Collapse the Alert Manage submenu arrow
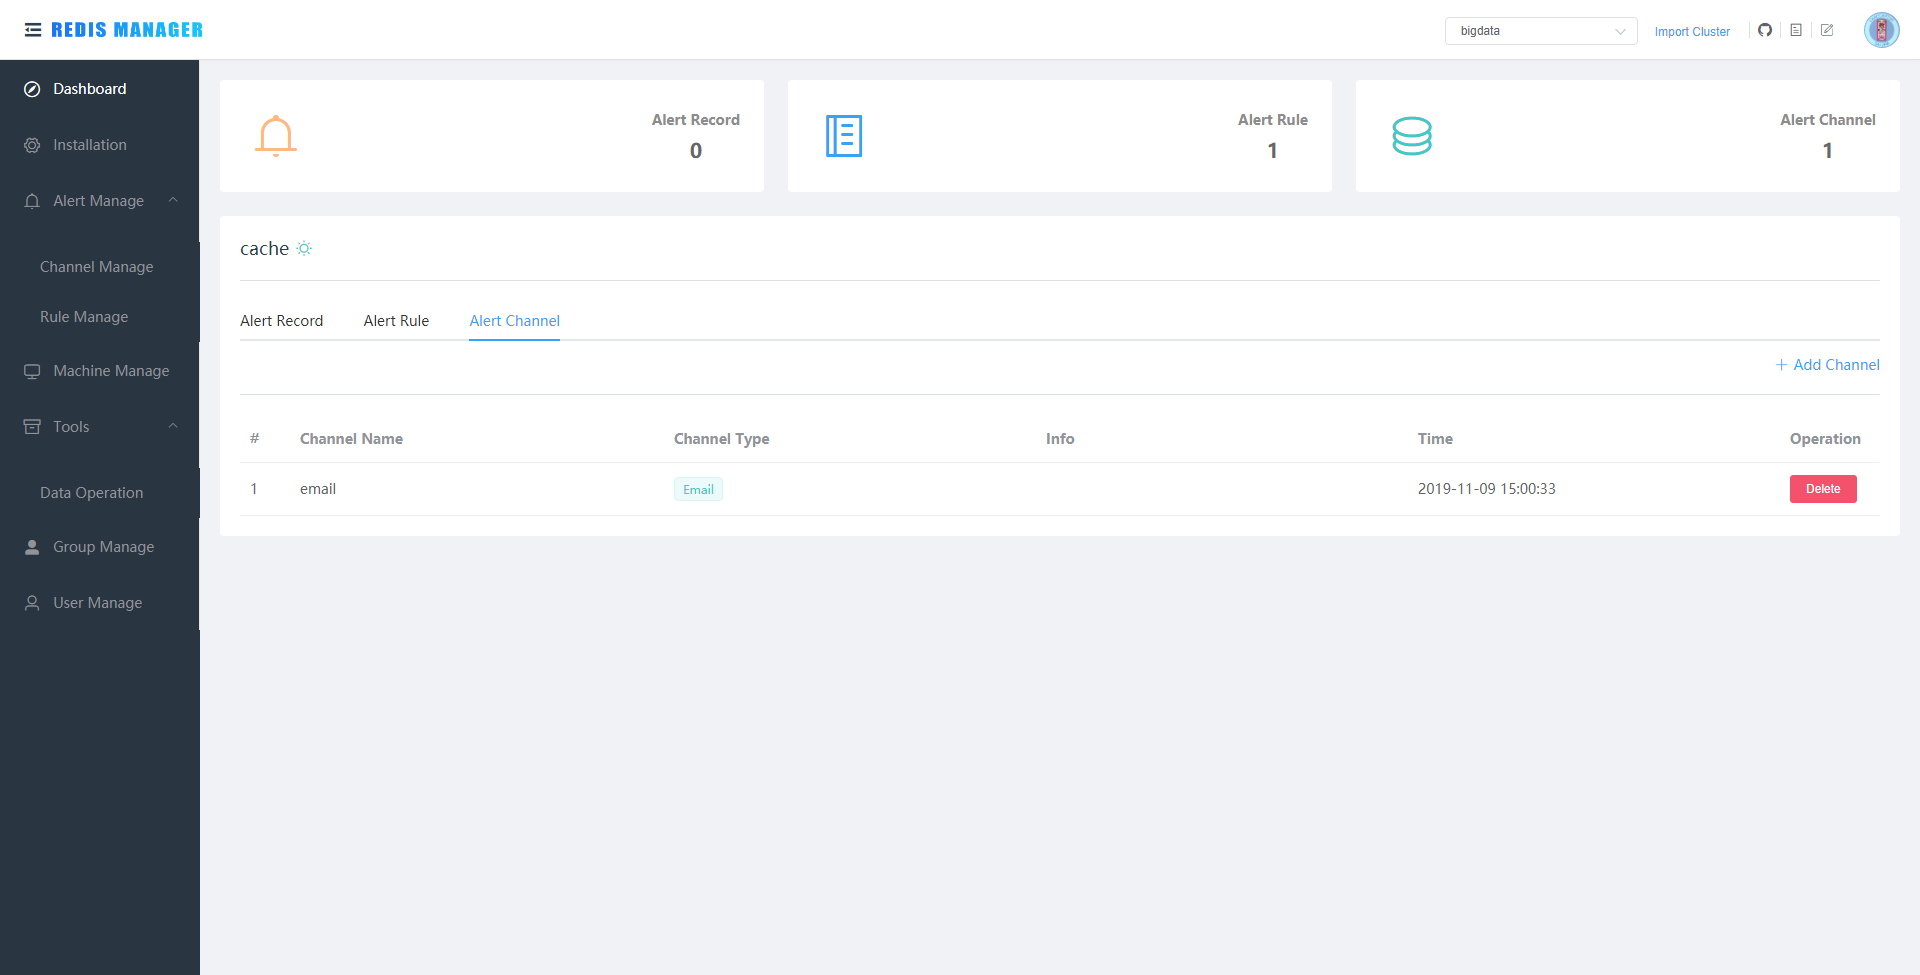 pos(173,200)
